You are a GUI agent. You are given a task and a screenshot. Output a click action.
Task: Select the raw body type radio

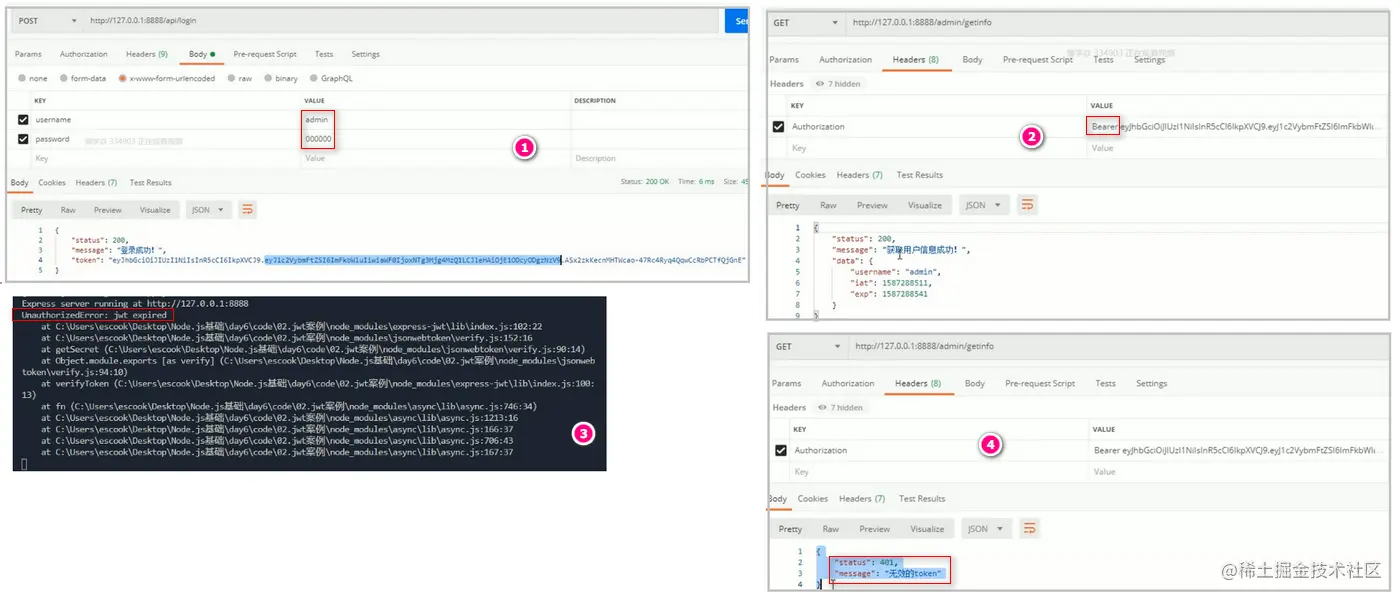click(x=231, y=78)
